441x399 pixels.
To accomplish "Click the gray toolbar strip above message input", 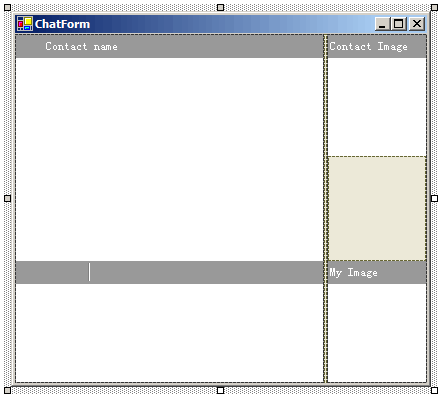I will point(169,272).
